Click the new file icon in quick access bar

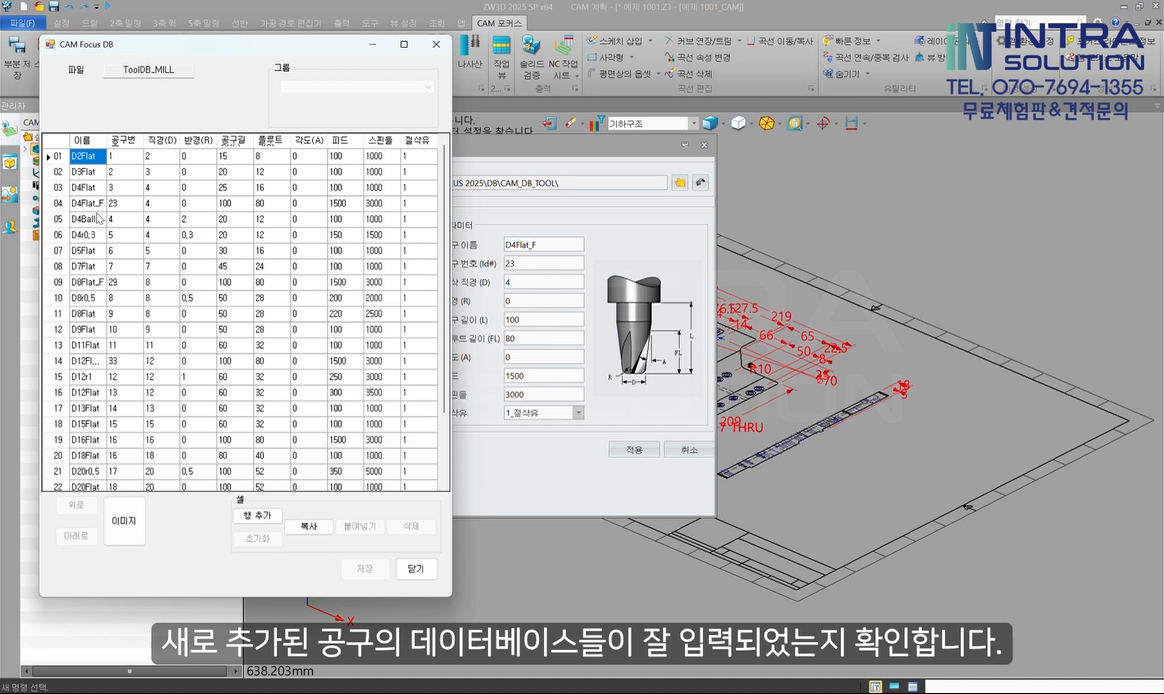[x=24, y=6]
